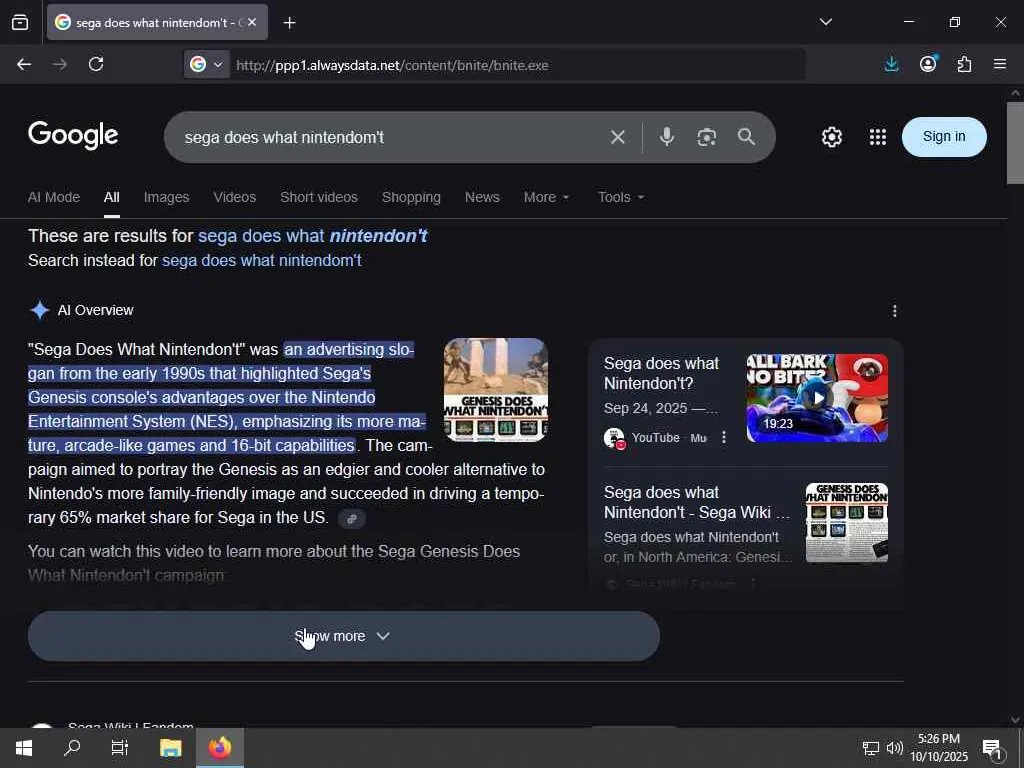This screenshot has width=1024, height=768.
Task: Open Google quick settings gear
Action: click(x=831, y=137)
